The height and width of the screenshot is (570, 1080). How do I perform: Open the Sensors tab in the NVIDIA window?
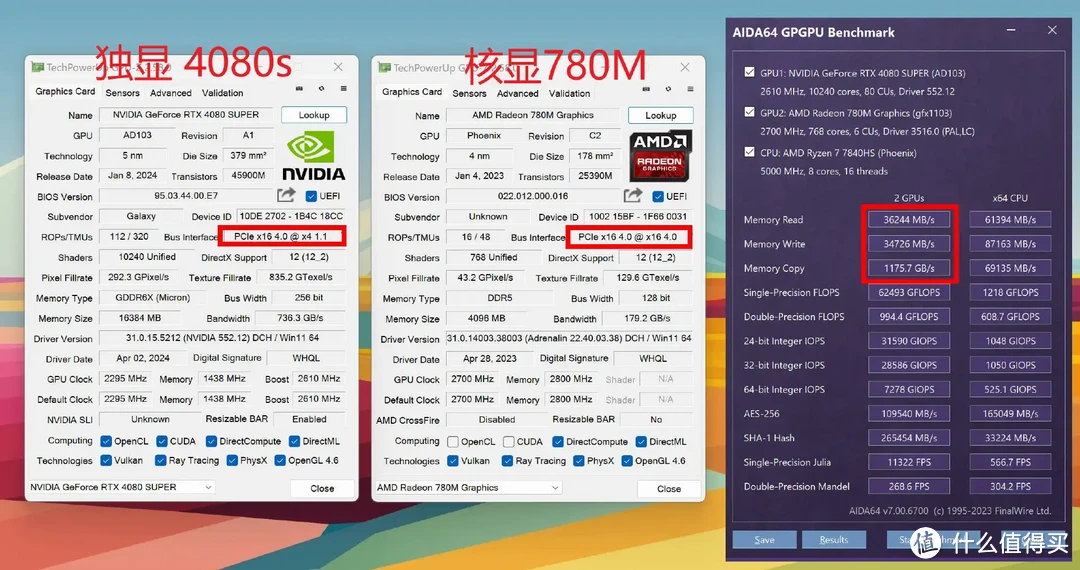click(123, 93)
